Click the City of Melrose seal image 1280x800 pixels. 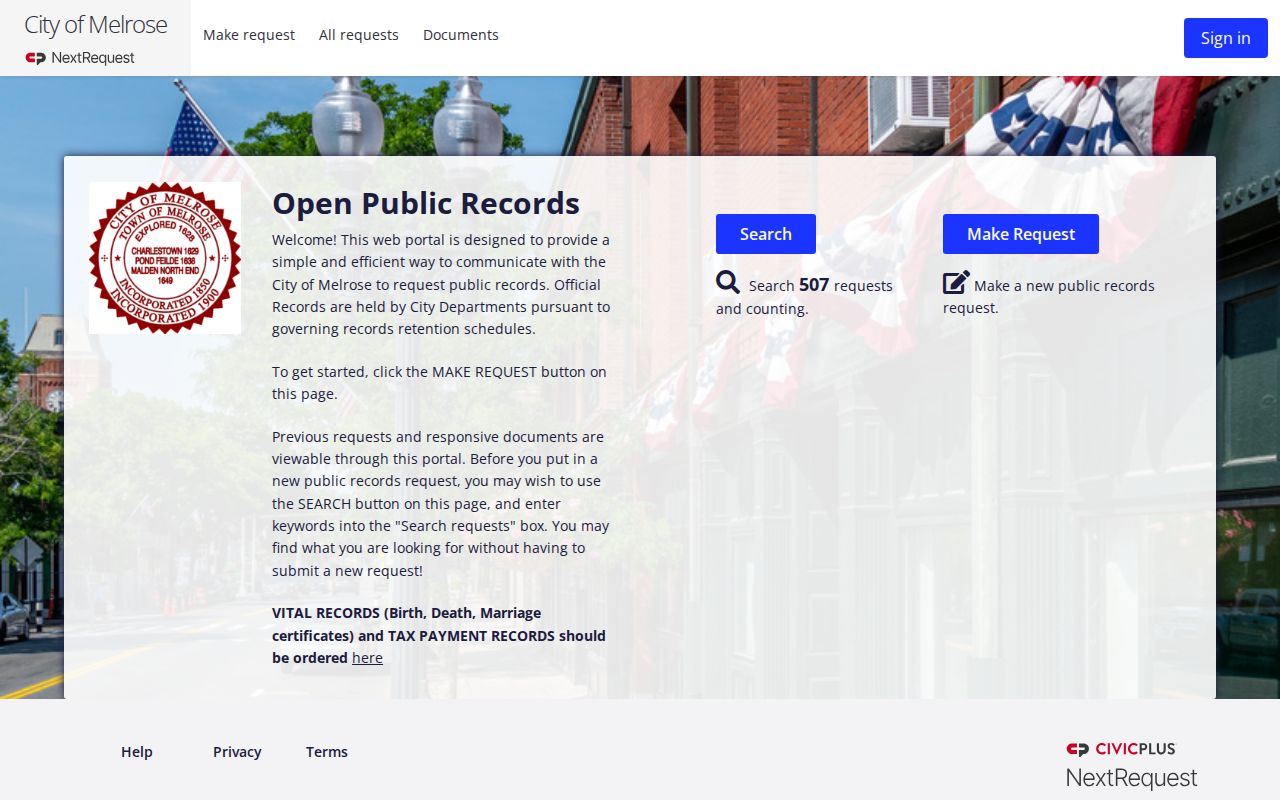(x=165, y=258)
